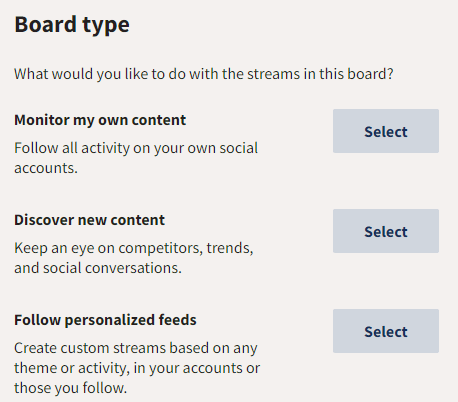Click the 'those you follow.' text line

click(x=71, y=388)
